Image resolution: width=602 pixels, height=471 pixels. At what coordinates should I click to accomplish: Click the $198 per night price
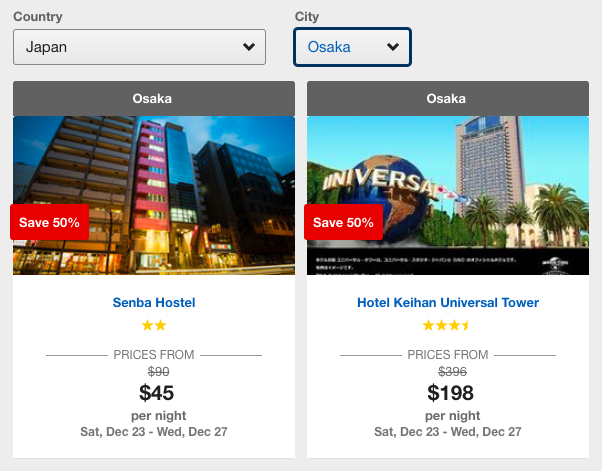pos(450,393)
